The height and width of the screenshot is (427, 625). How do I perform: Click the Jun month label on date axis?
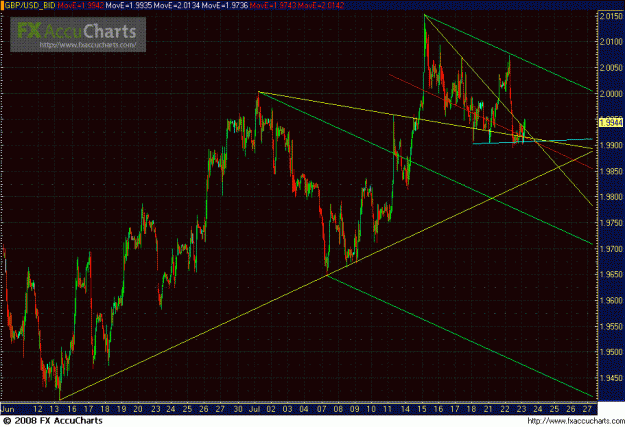tap(8, 409)
